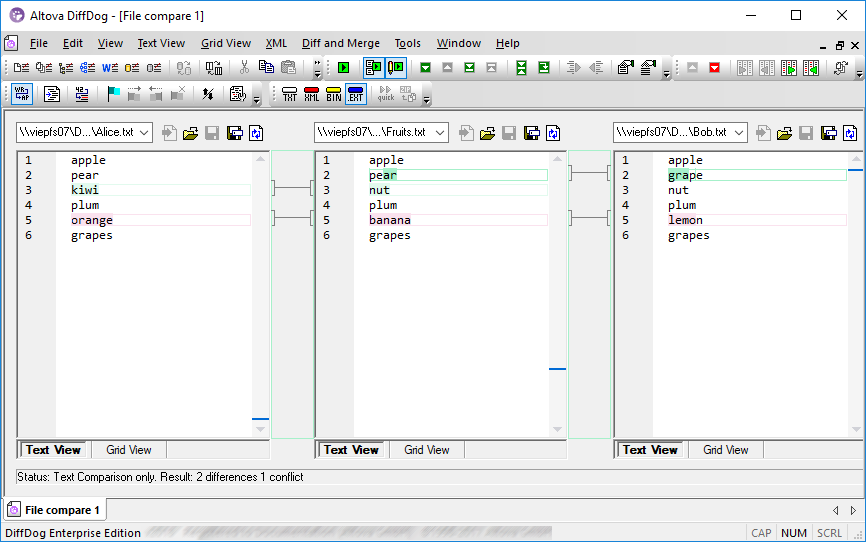This screenshot has height=542, width=866.
Task: Open Alice.txt file path dropdown
Action: 144,133
